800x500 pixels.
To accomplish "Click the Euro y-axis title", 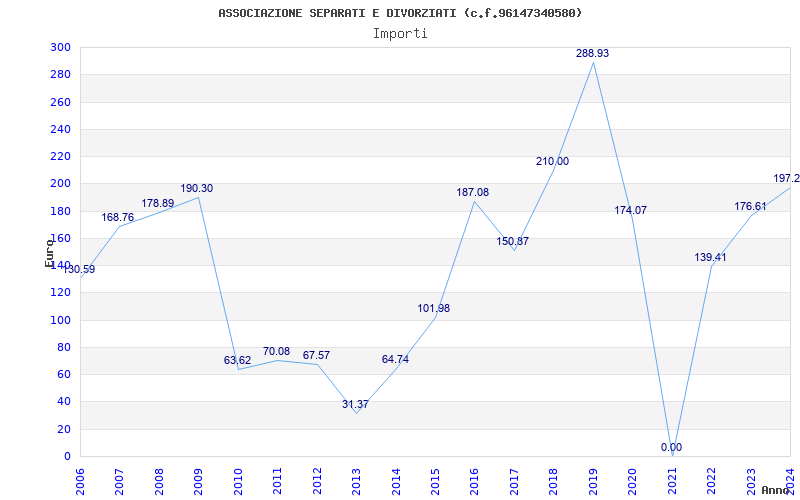I will (49, 253).
